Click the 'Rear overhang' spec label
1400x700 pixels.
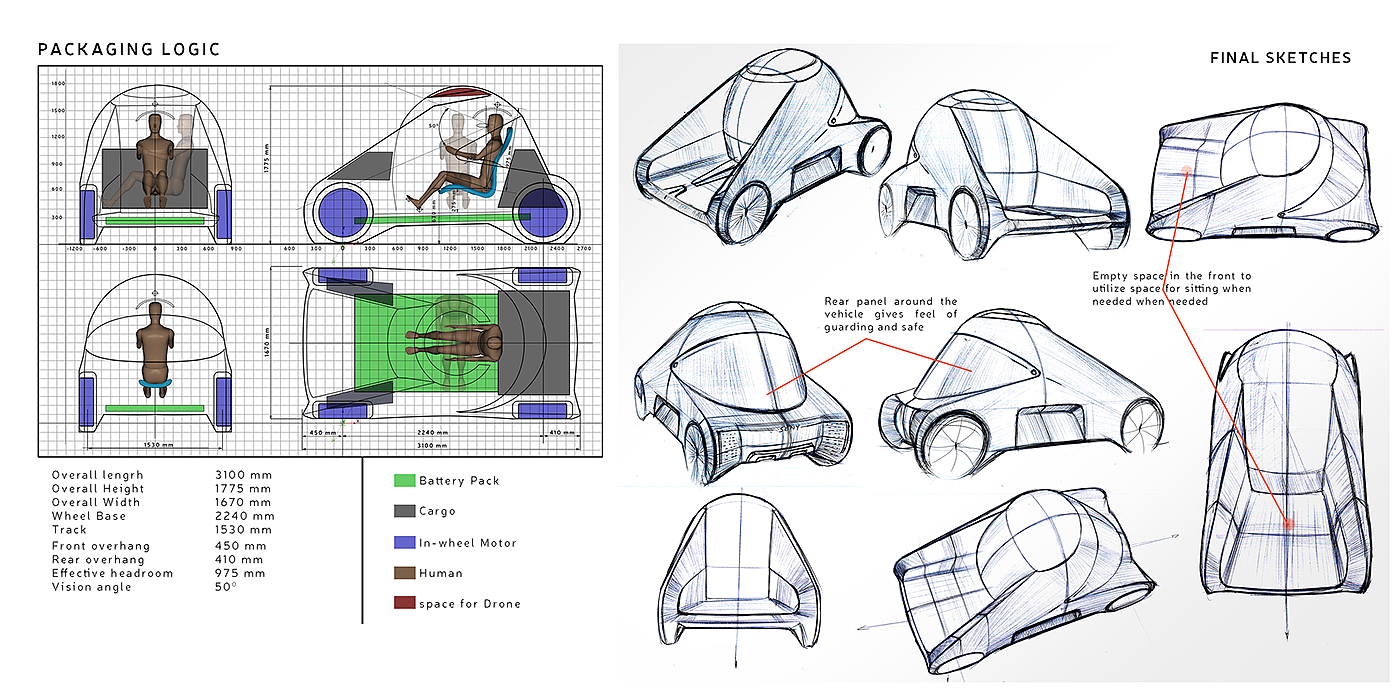point(98,560)
